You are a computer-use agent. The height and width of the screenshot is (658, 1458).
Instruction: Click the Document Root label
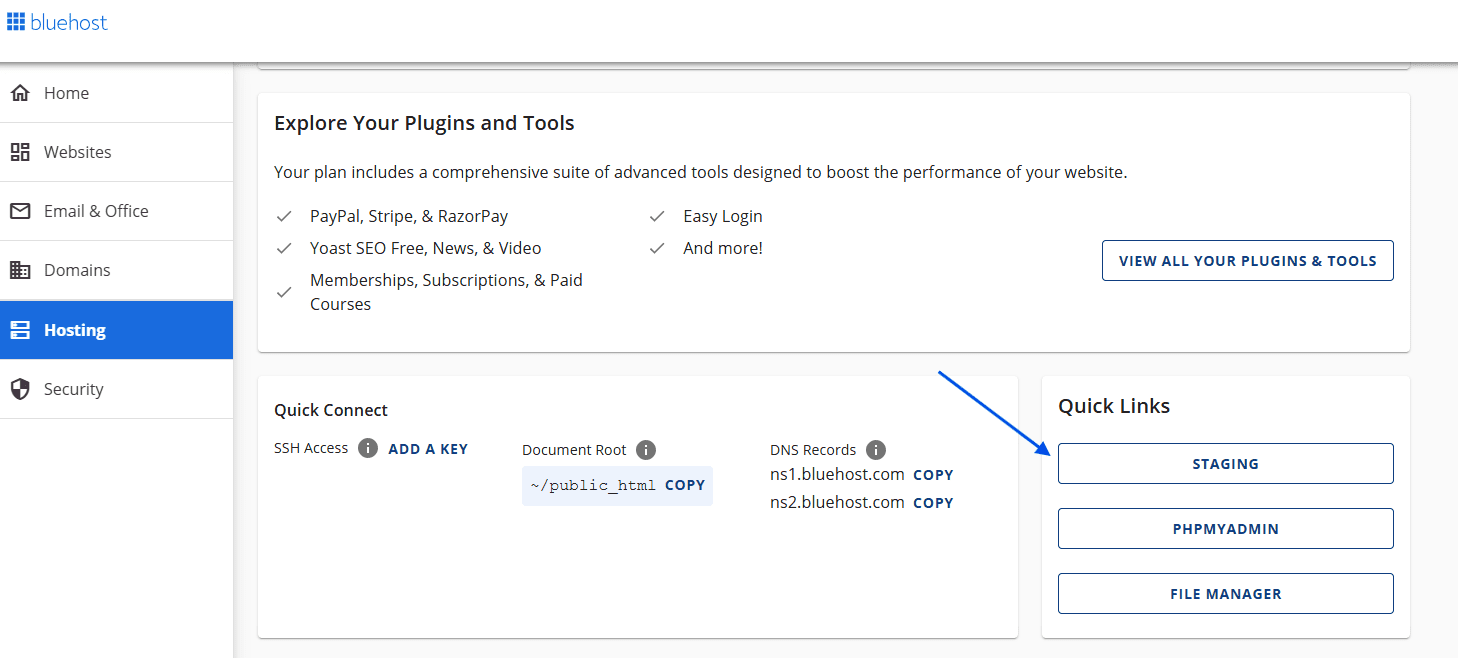tap(574, 450)
